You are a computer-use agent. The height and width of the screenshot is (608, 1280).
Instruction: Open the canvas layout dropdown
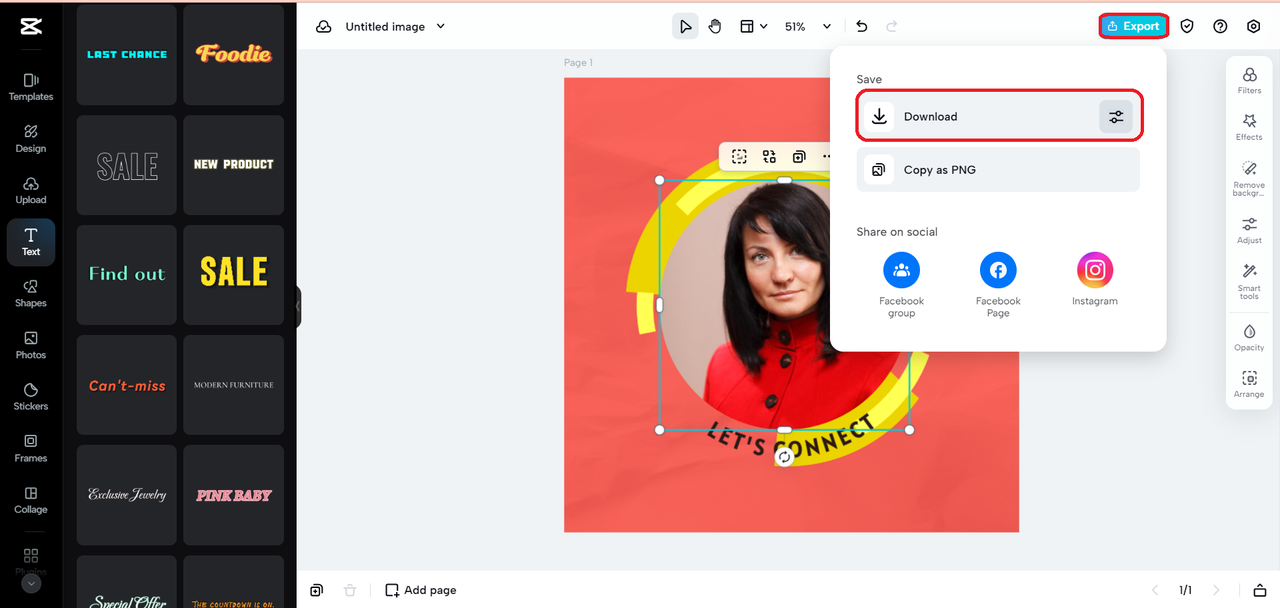(x=753, y=27)
